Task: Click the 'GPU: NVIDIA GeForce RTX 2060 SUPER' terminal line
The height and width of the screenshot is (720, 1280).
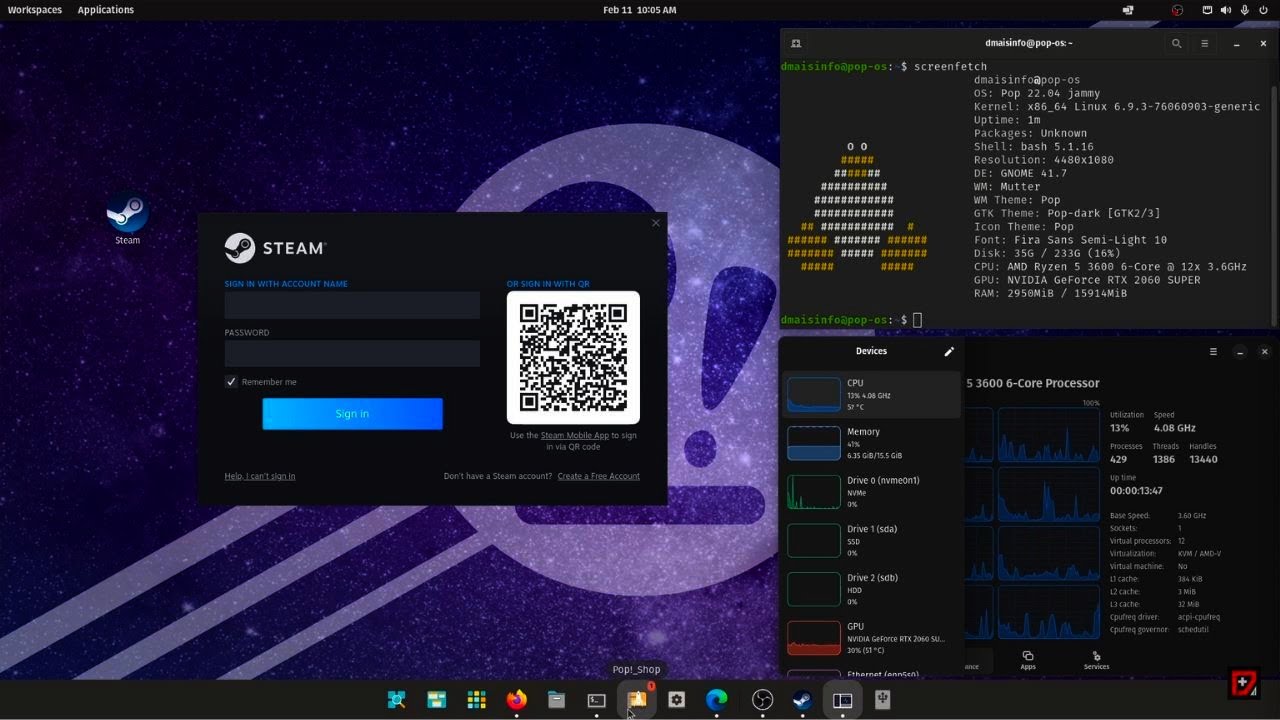Action: (x=1087, y=280)
